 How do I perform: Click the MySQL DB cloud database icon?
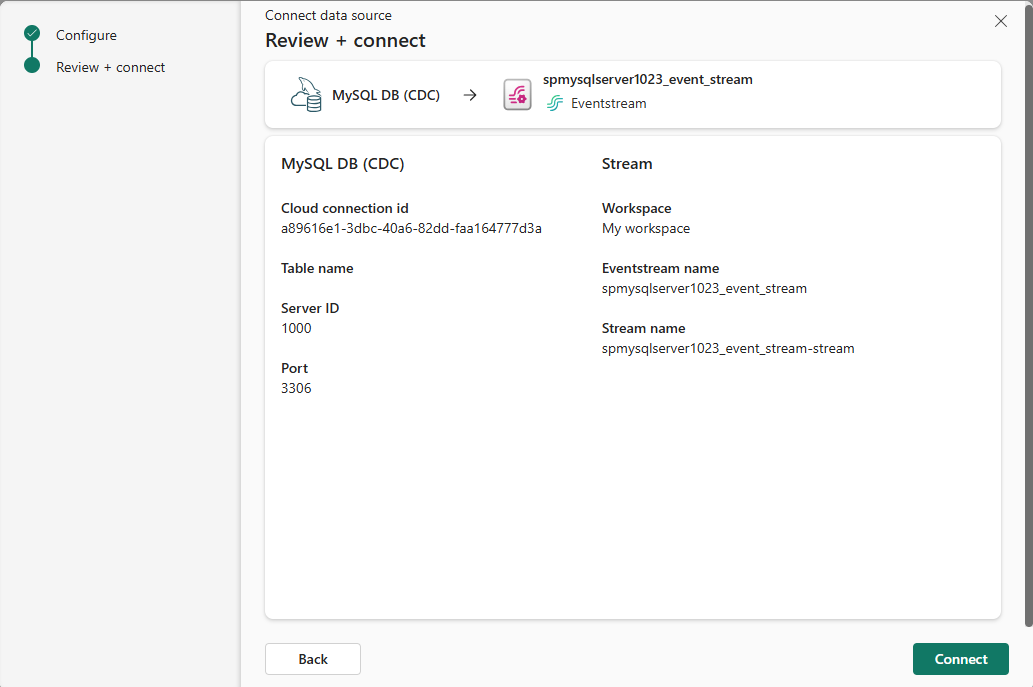[304, 95]
